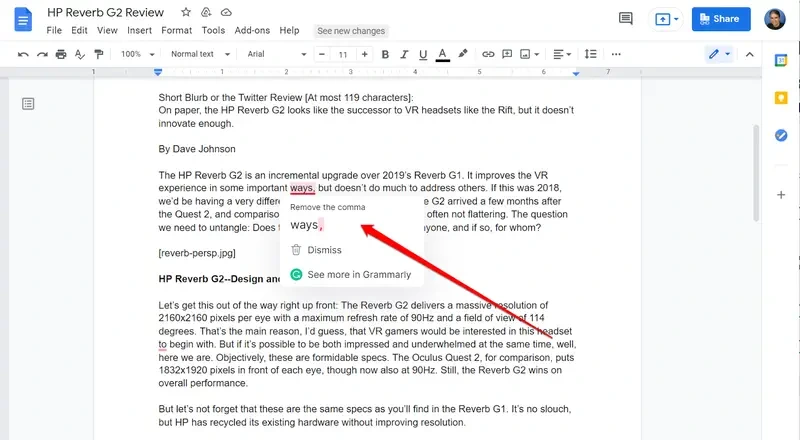Open Google Tasks side panel icon
Screen dimensions: 800x440
click(x=781, y=135)
